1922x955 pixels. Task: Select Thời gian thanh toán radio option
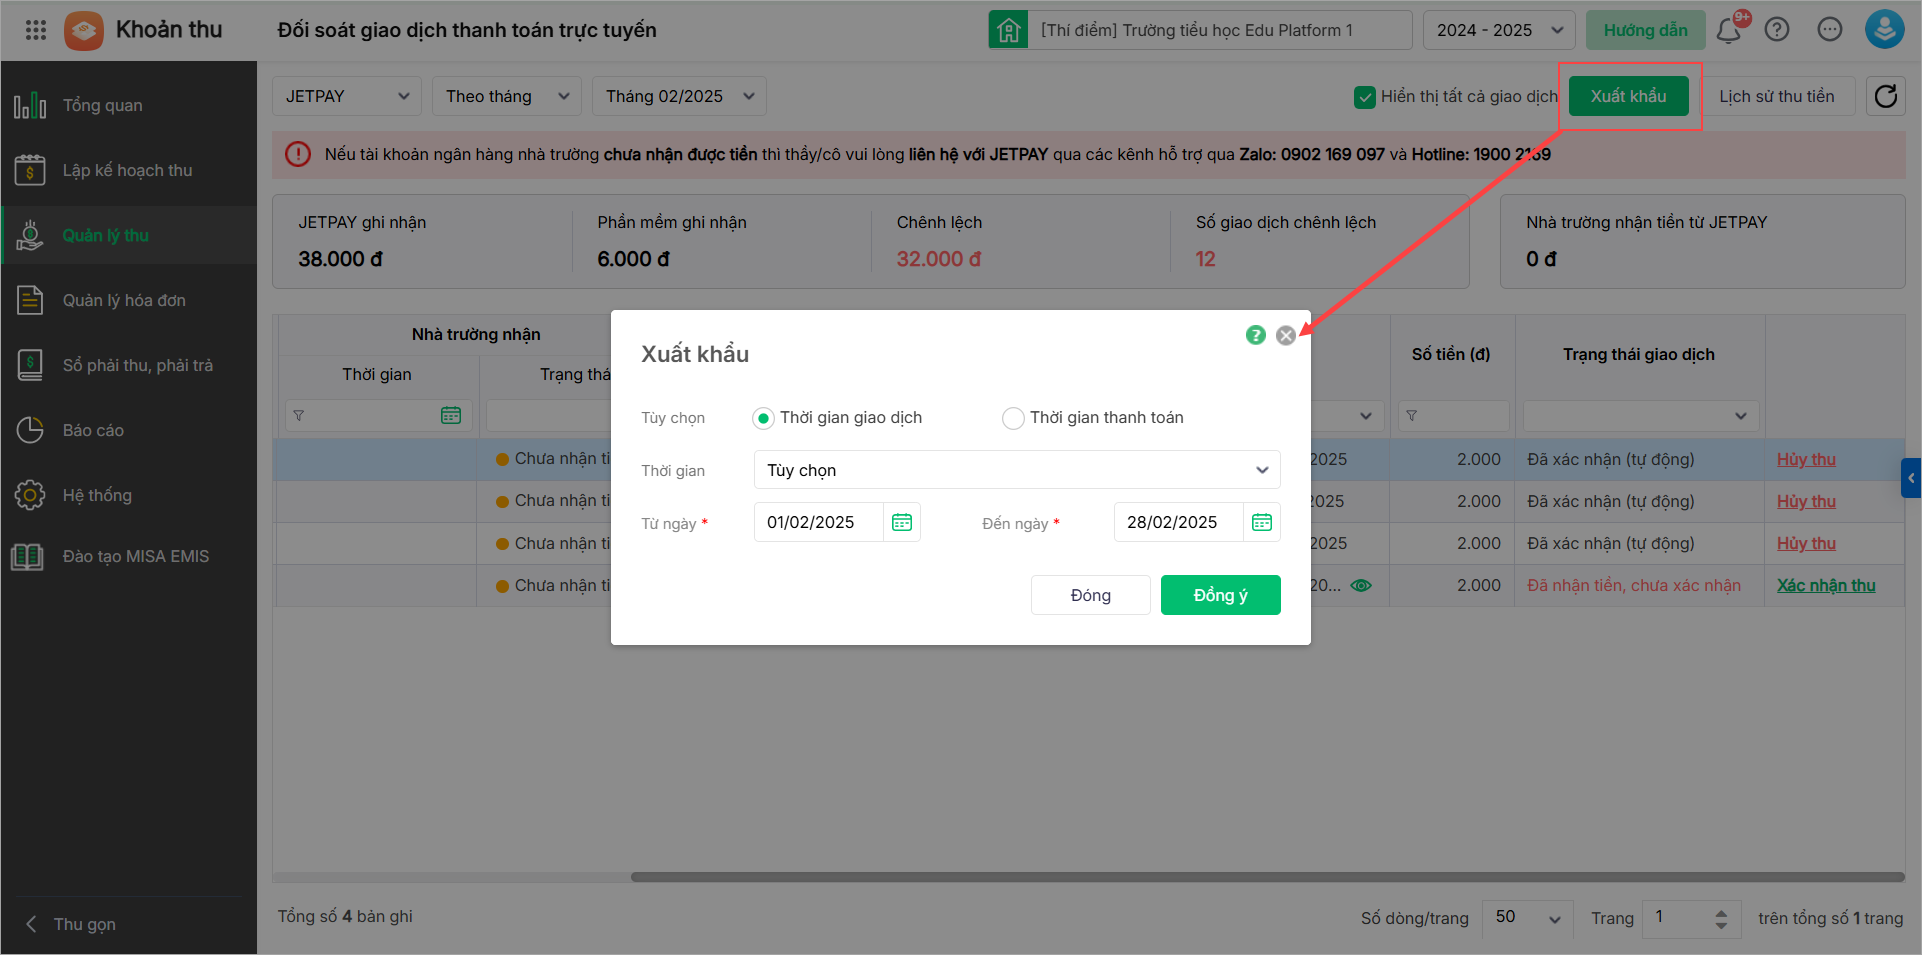(x=1013, y=418)
